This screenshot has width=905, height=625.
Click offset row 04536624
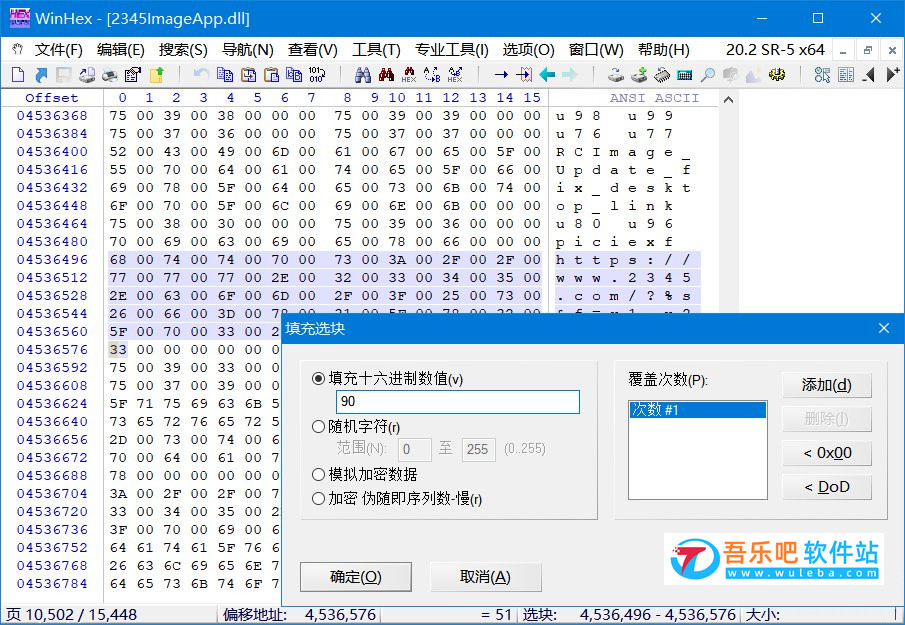coord(53,403)
